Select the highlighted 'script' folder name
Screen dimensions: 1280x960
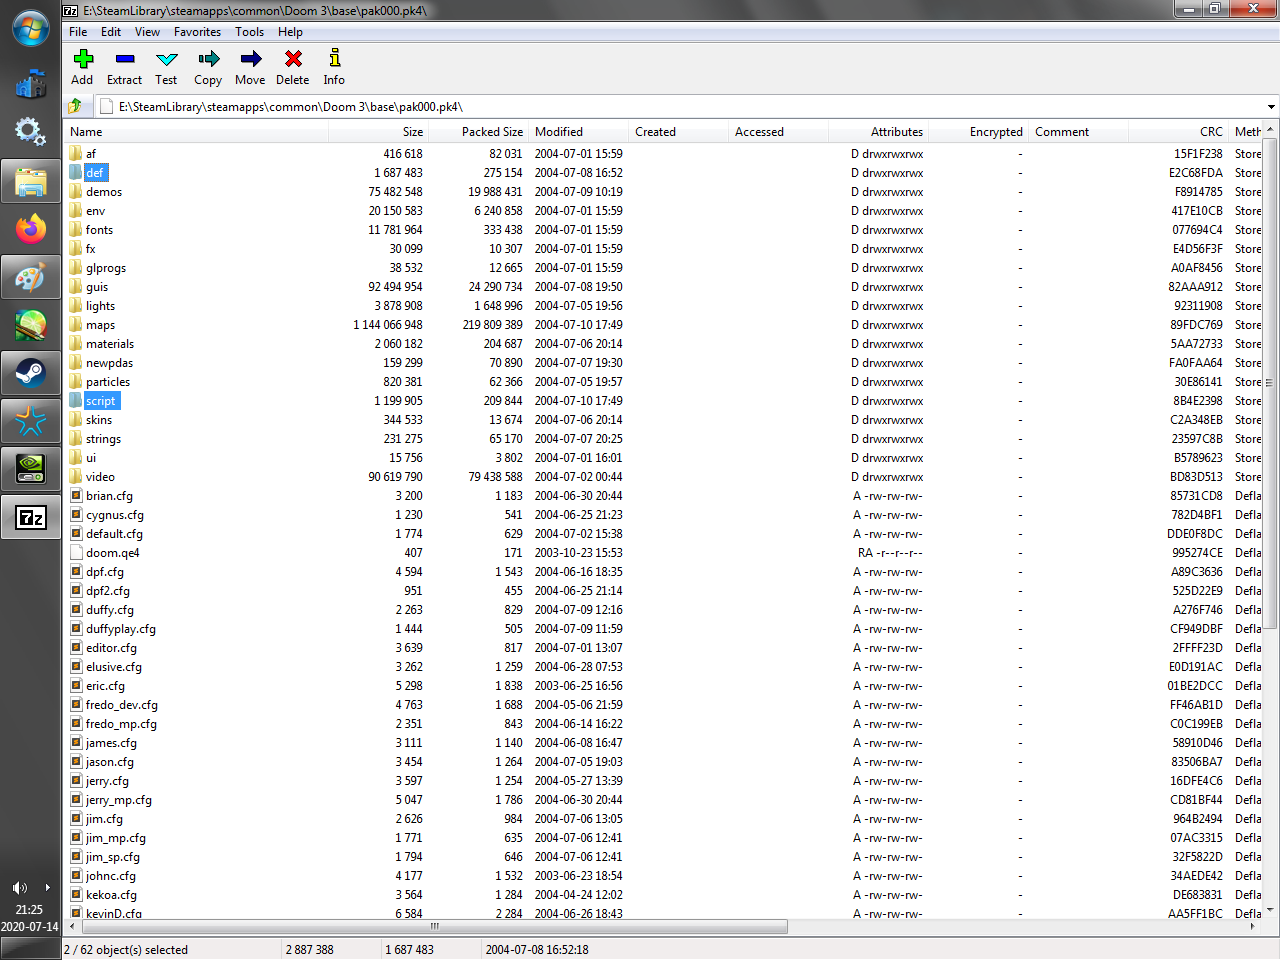point(101,400)
